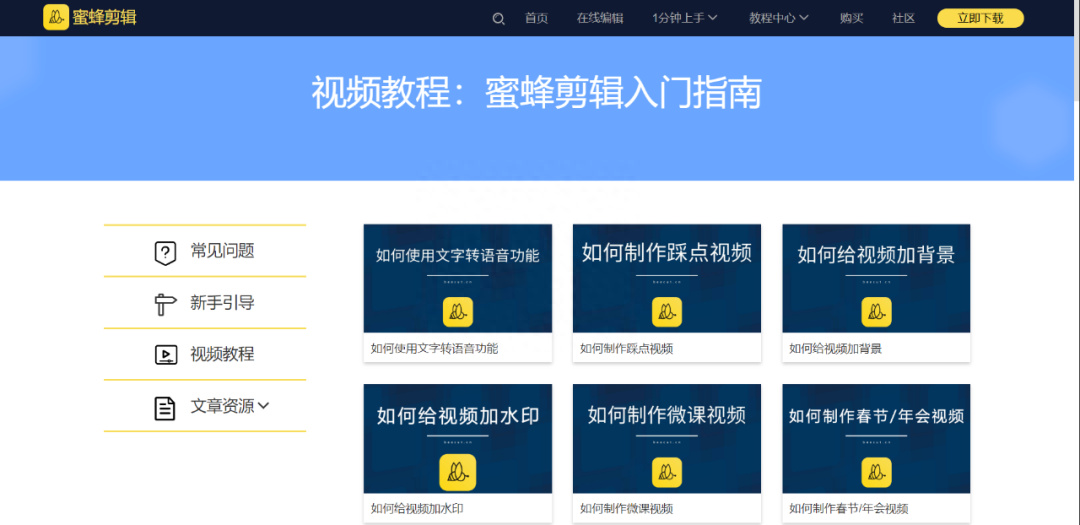Click the 蜜蜂剪辑 bee logo icon
The width and height of the screenshot is (1080, 525).
point(56,17)
